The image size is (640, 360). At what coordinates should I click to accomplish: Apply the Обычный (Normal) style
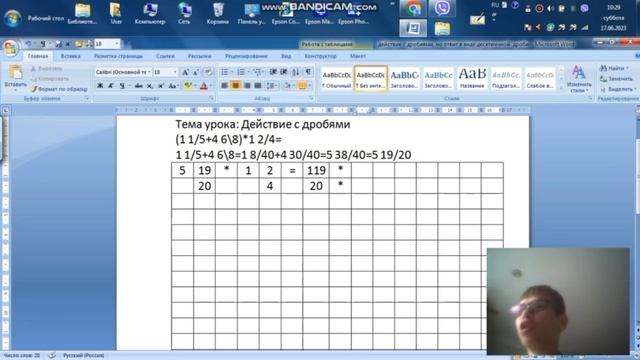click(x=337, y=78)
